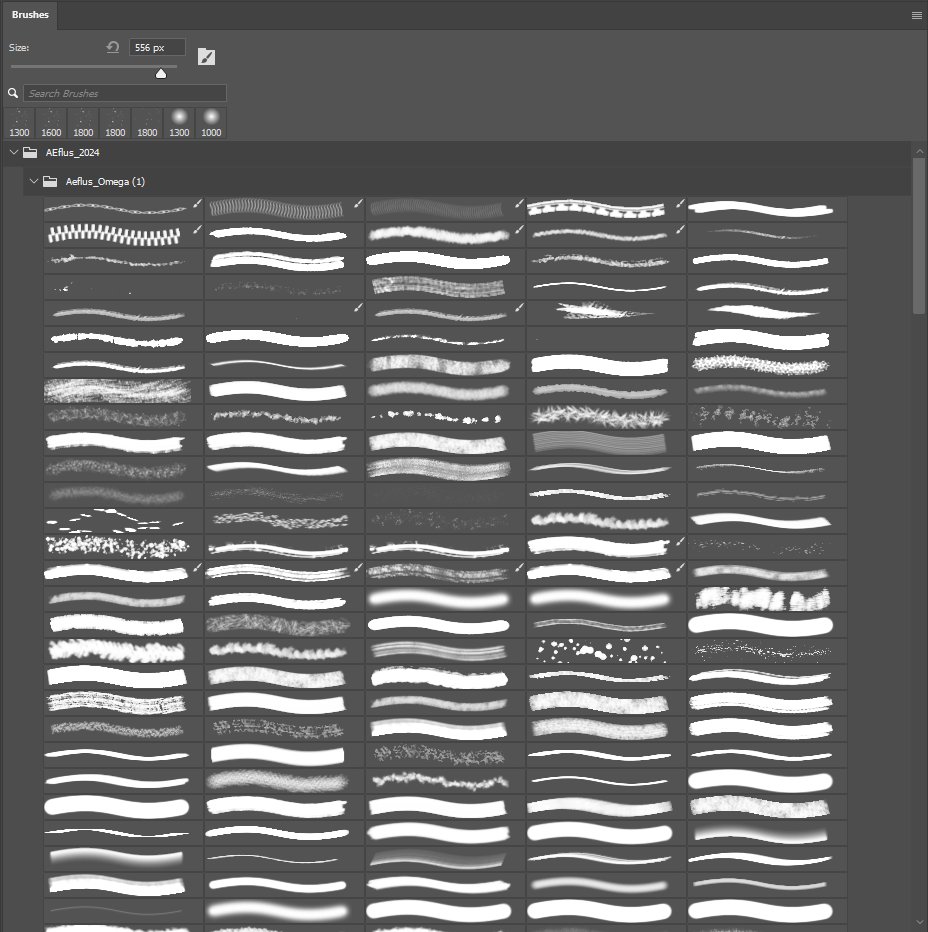Viewport: 928px width, 932px height.
Task: Choose the scattered flat dashes brush preset
Action: pyautogui.click(x=123, y=521)
